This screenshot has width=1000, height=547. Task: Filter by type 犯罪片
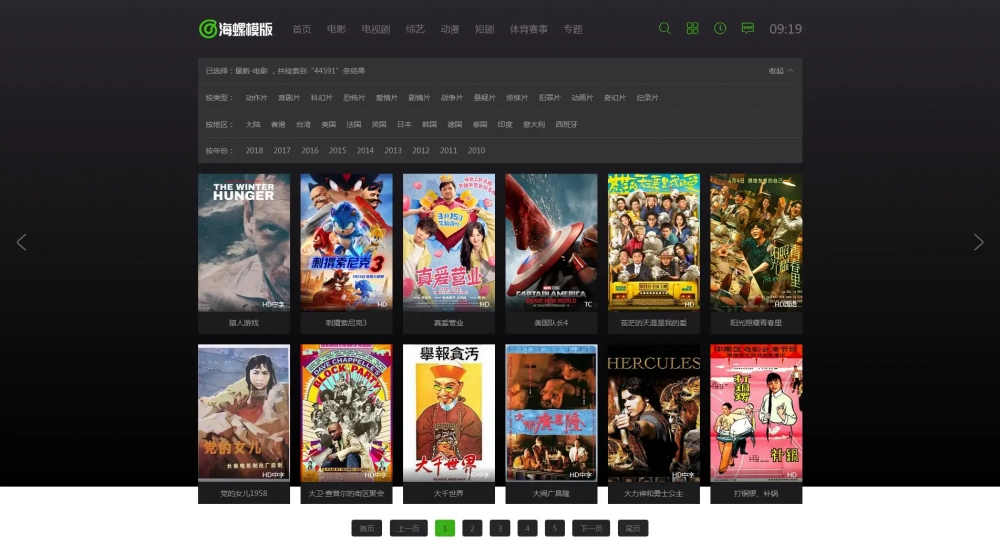tap(549, 98)
